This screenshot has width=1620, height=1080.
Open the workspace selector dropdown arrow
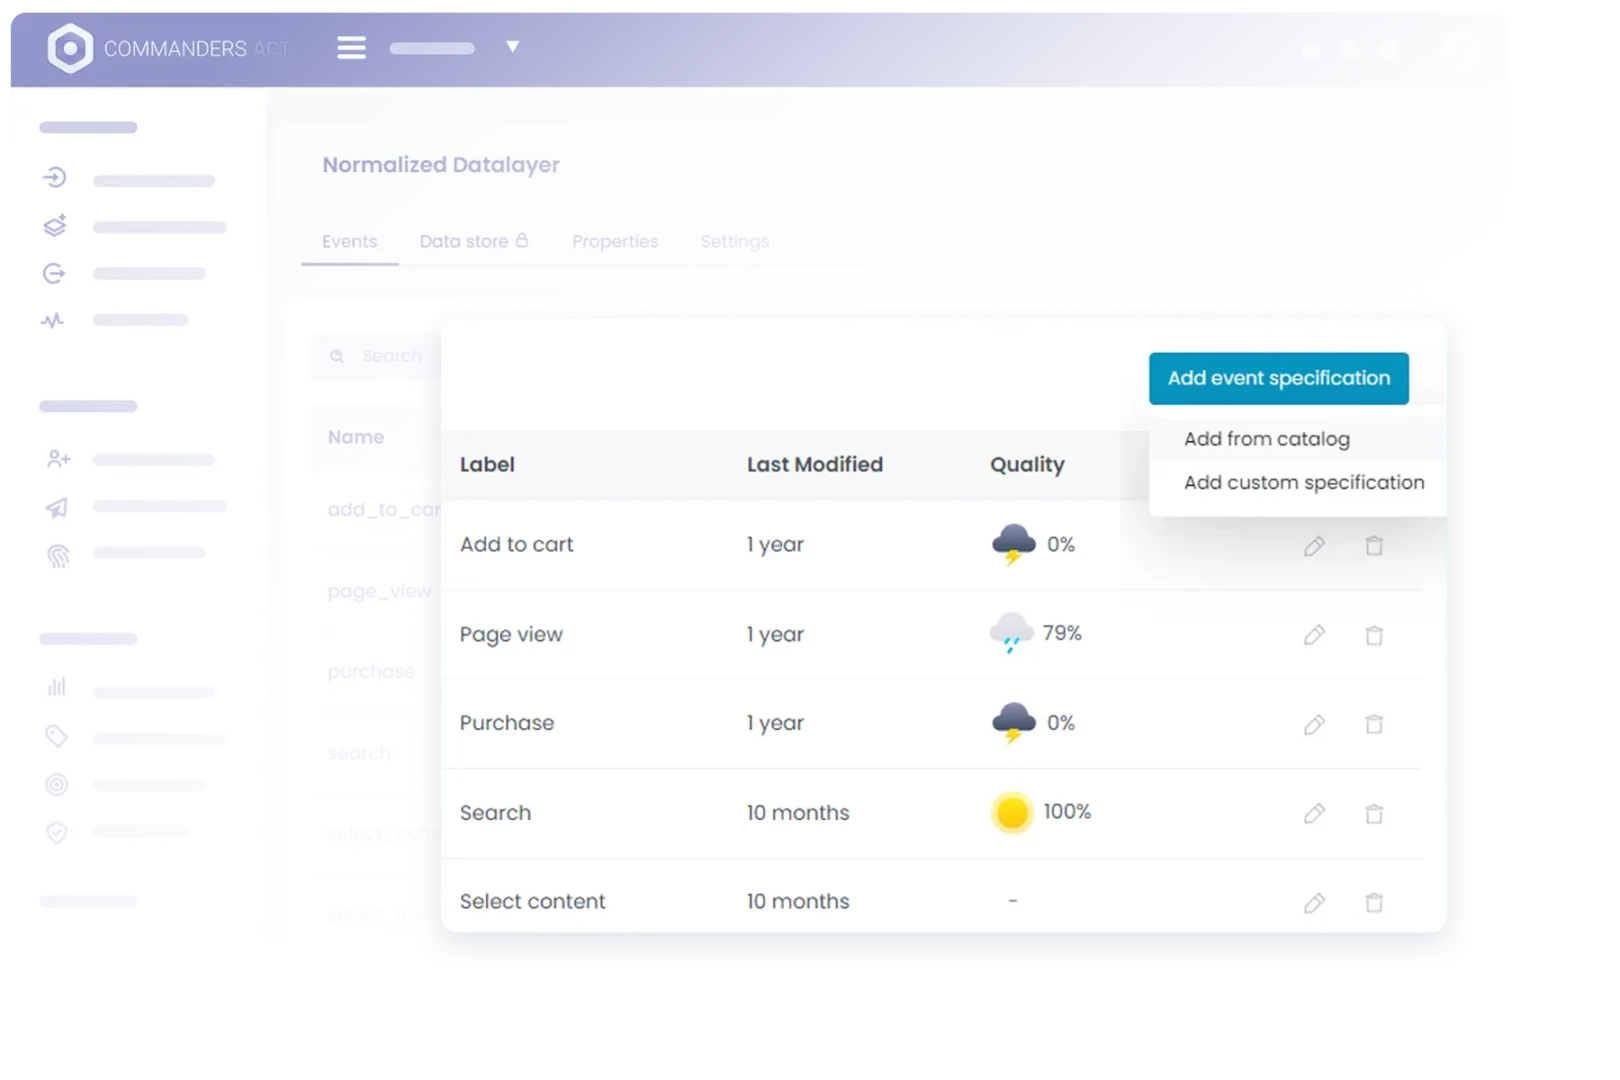[511, 47]
